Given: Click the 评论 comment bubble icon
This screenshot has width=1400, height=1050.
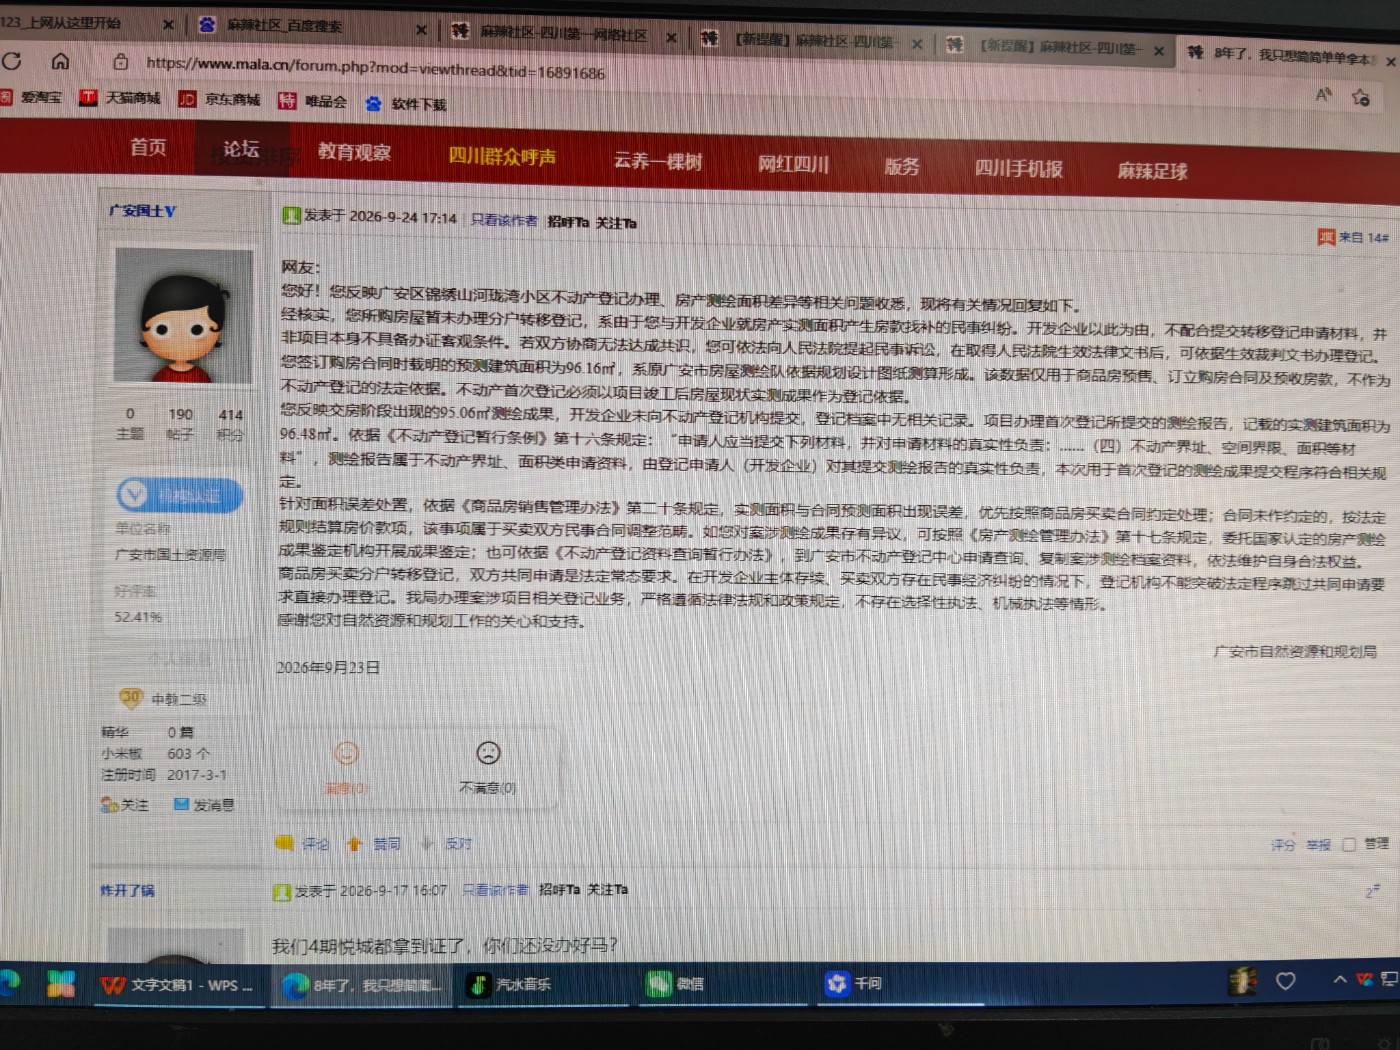Looking at the screenshot, I should [x=285, y=843].
